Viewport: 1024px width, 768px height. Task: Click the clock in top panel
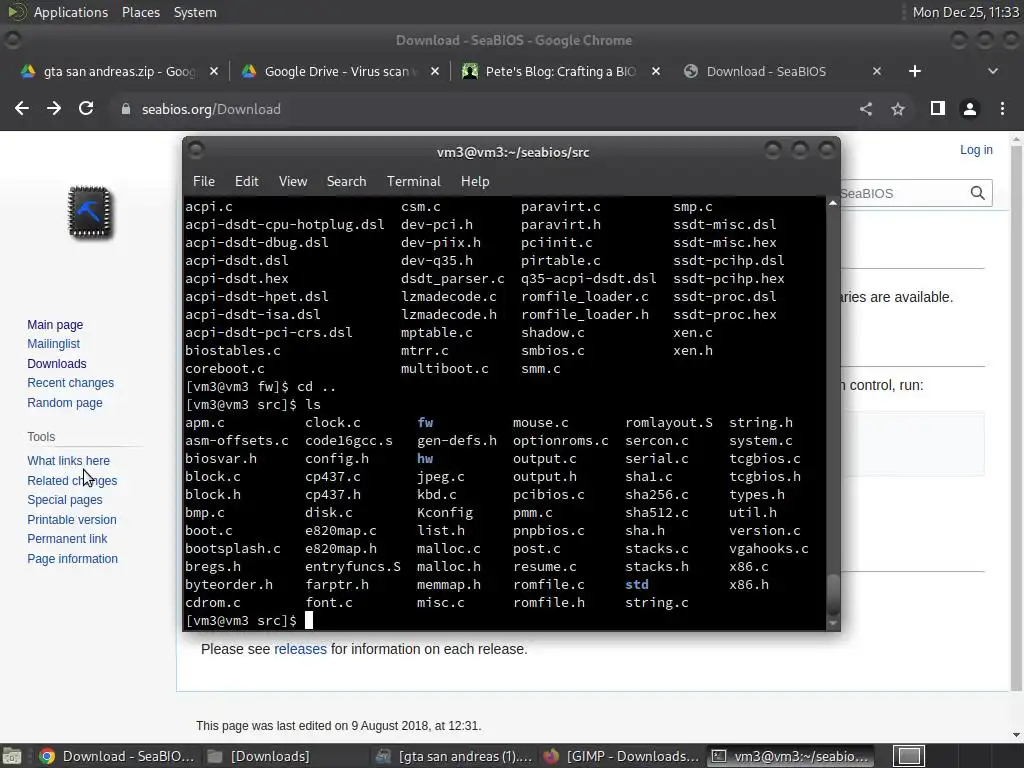[965, 12]
